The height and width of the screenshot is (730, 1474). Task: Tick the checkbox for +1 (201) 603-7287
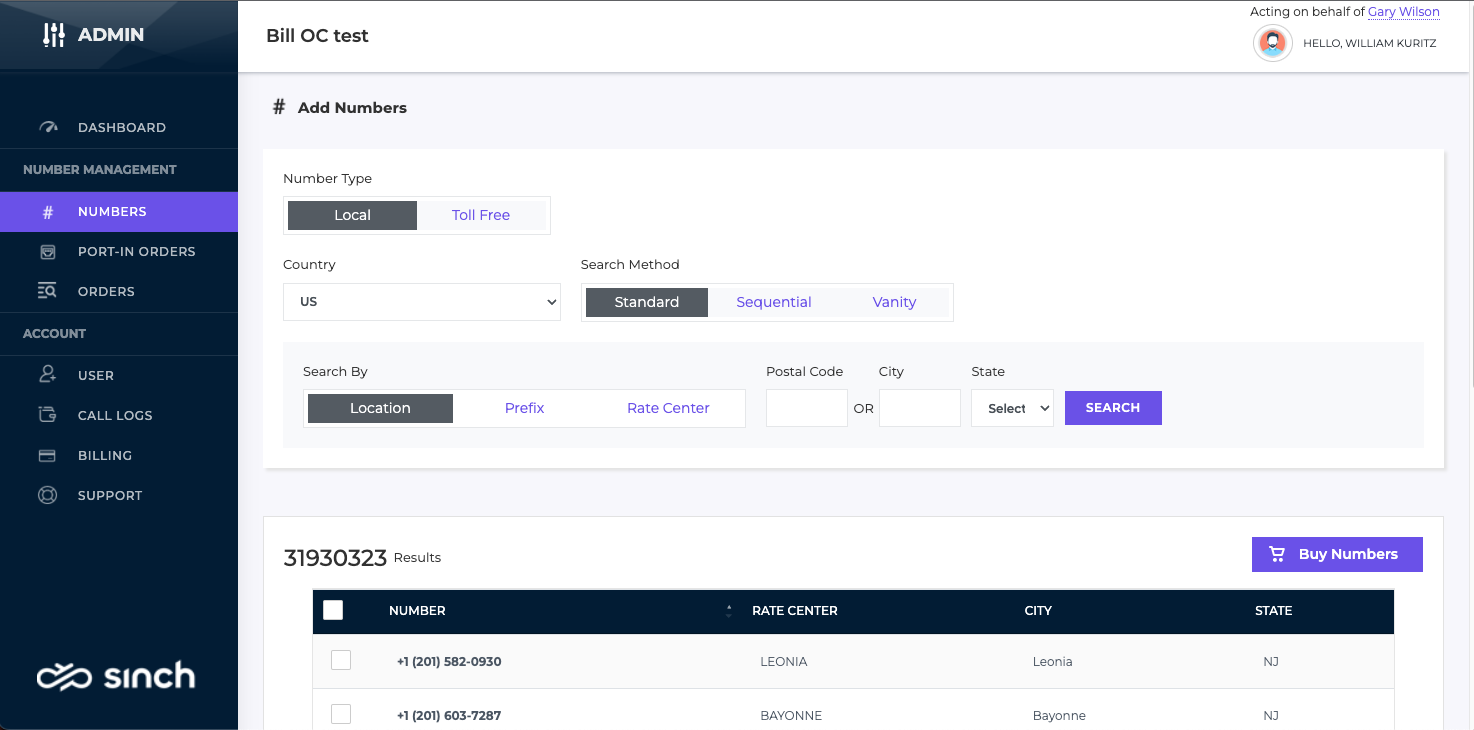pos(341,714)
